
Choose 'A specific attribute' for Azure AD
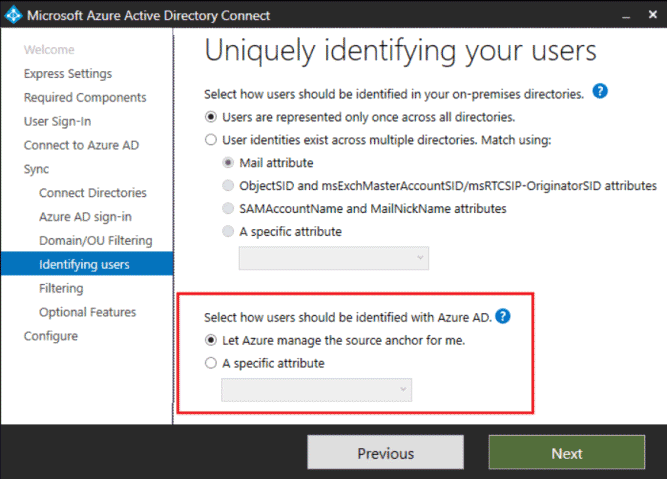pyautogui.click(x=210, y=364)
